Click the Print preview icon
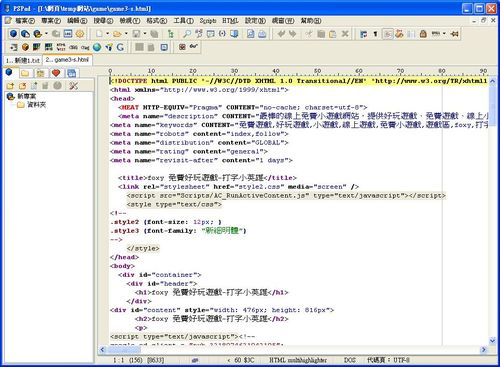The width and height of the screenshot is (500, 367). pyautogui.click(x=250, y=34)
